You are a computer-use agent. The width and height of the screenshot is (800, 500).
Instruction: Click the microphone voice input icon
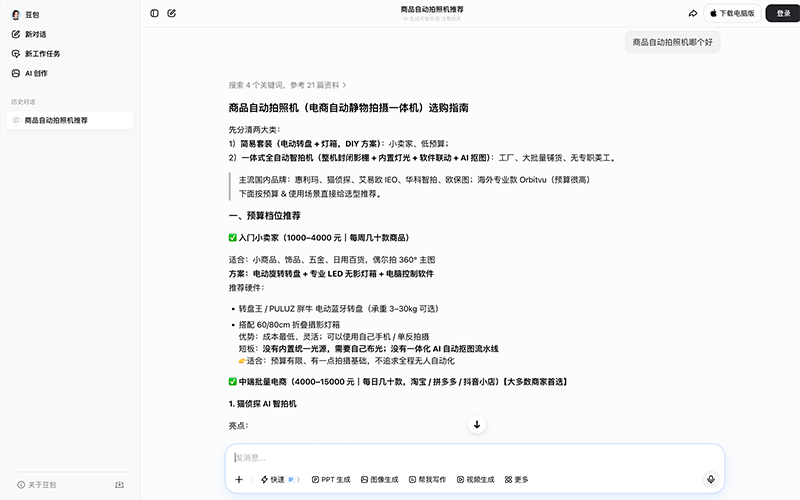tap(710, 479)
